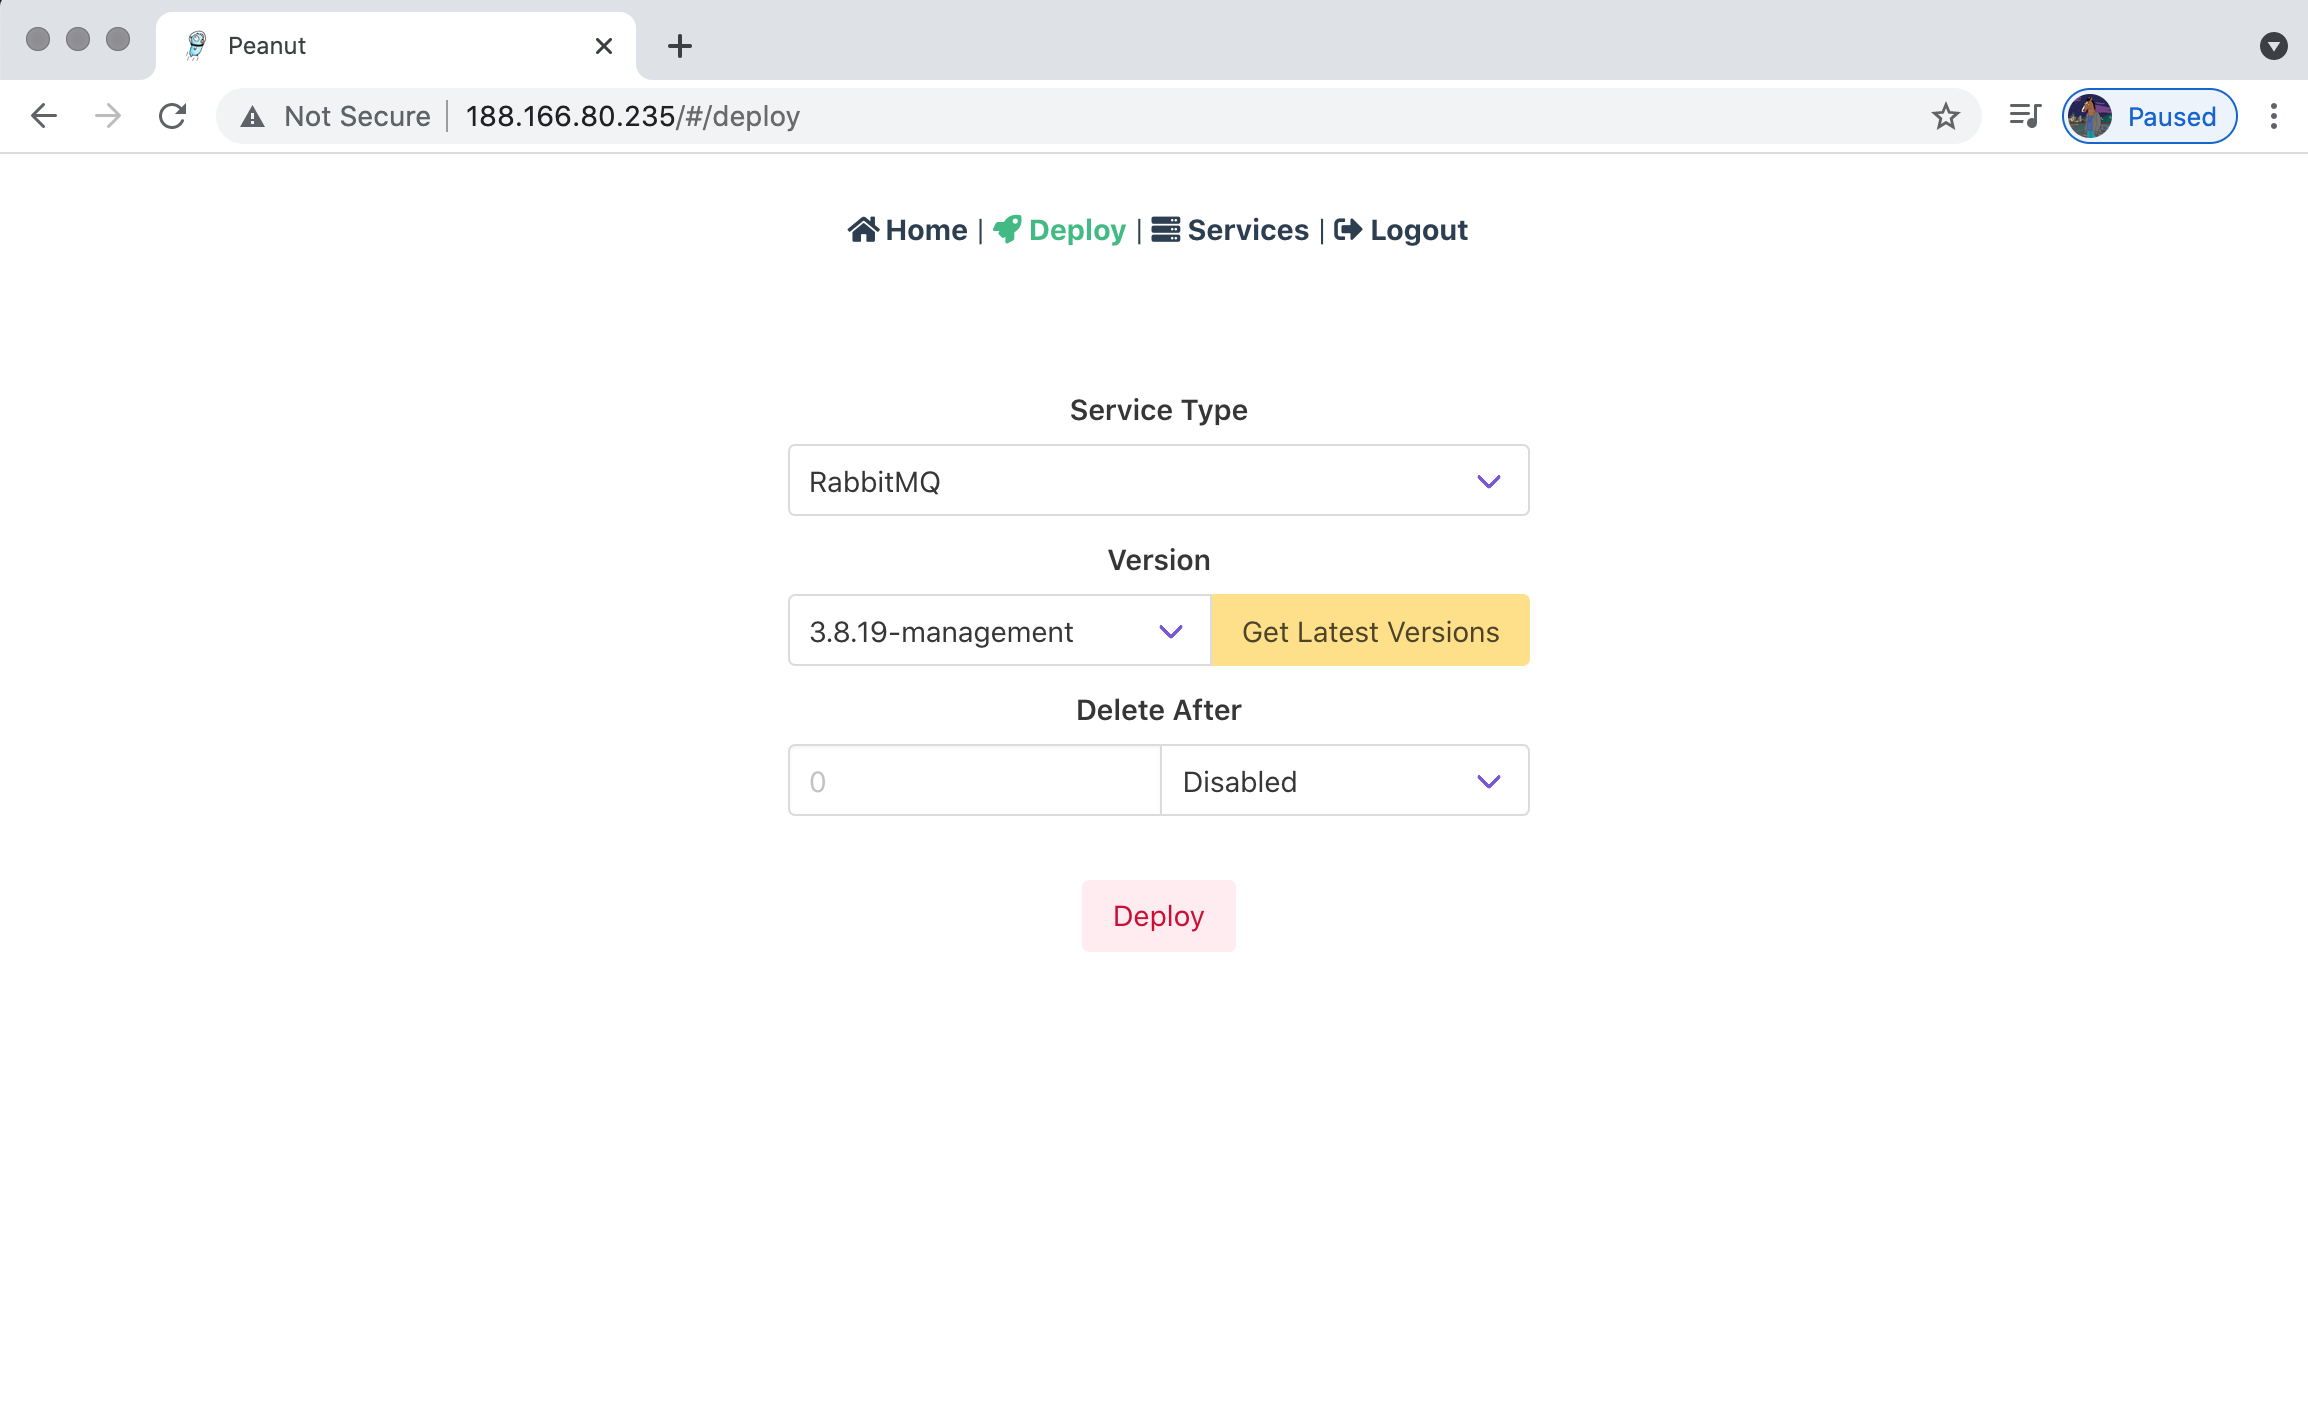Screen dimensions: 2308x1422
Task: Click Get Latest Versions button
Action: pyautogui.click(x=1370, y=630)
